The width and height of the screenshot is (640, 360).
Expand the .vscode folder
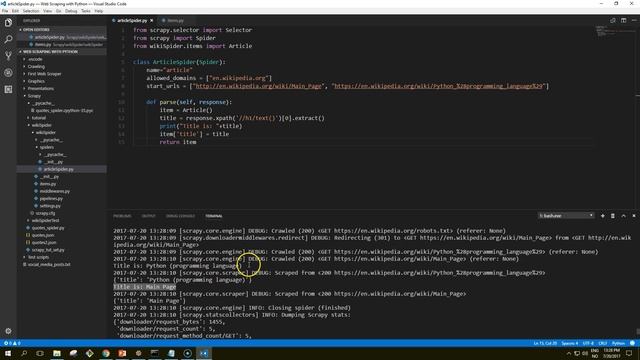click(x=35, y=59)
